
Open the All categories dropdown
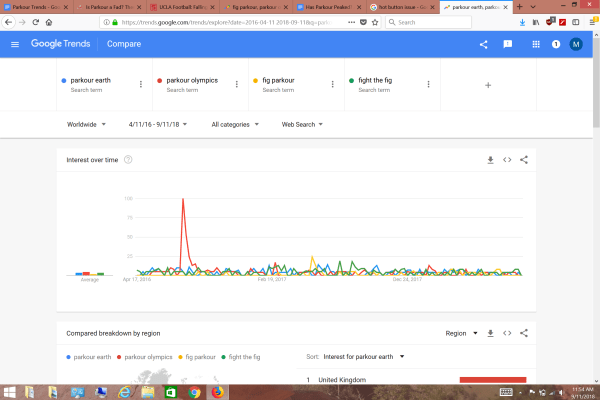[235, 125]
